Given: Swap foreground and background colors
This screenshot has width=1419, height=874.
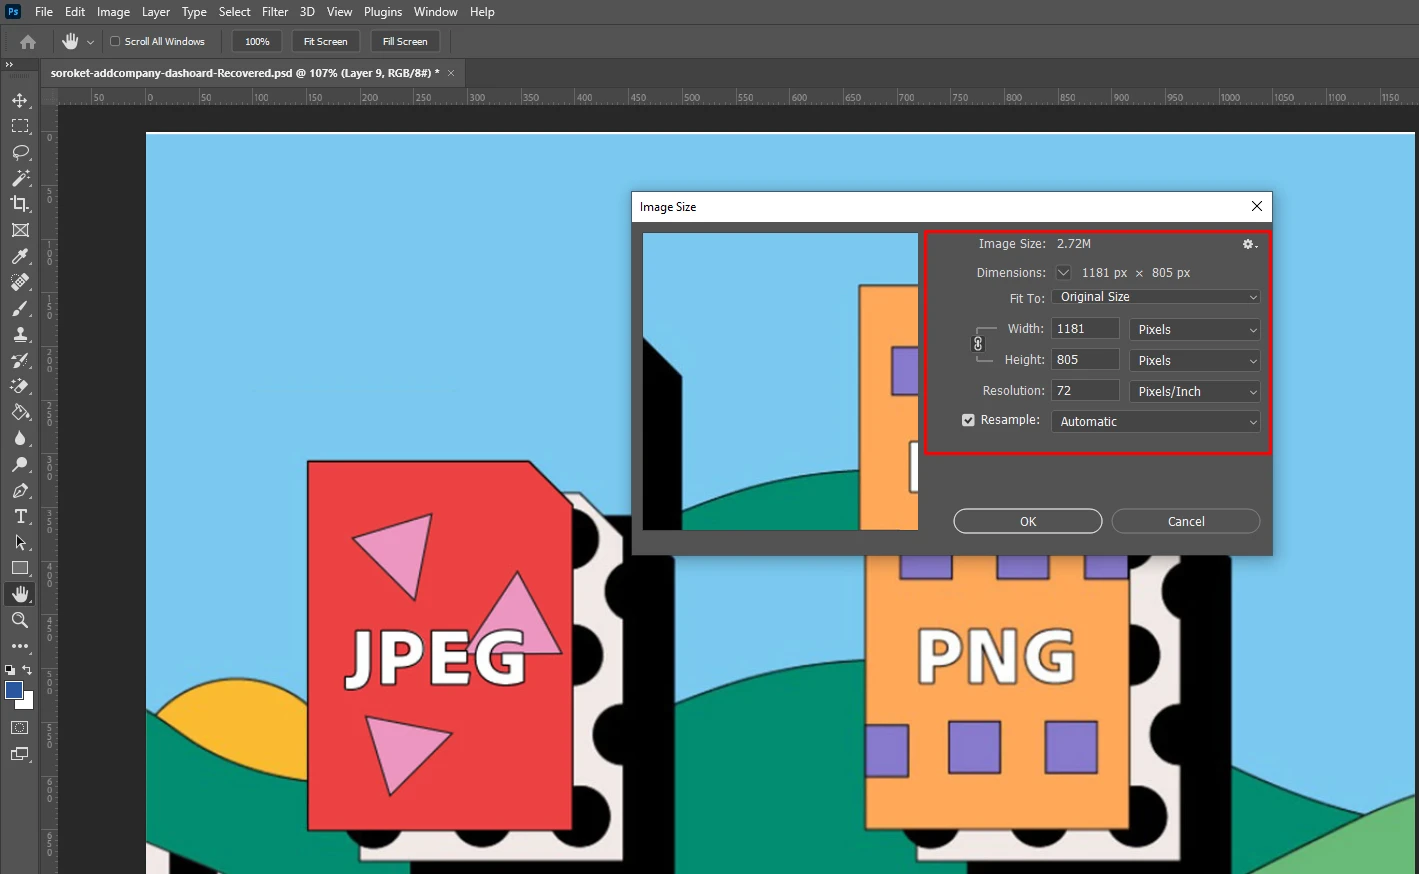Looking at the screenshot, I should [28, 670].
